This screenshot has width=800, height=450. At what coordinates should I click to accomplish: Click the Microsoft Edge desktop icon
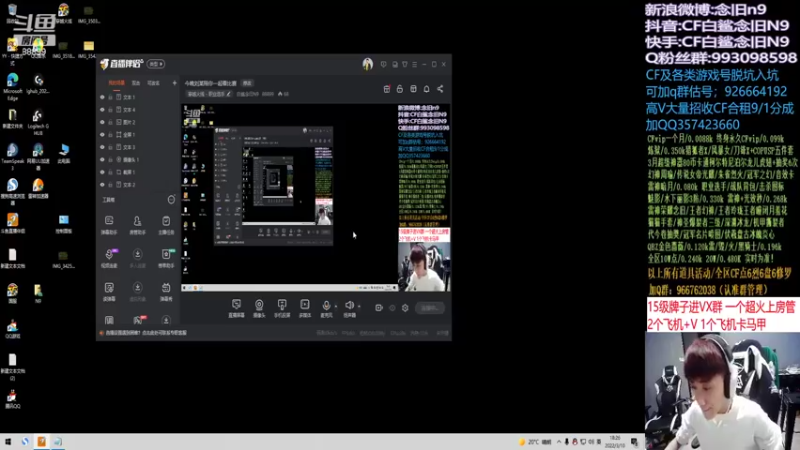pos(12,86)
